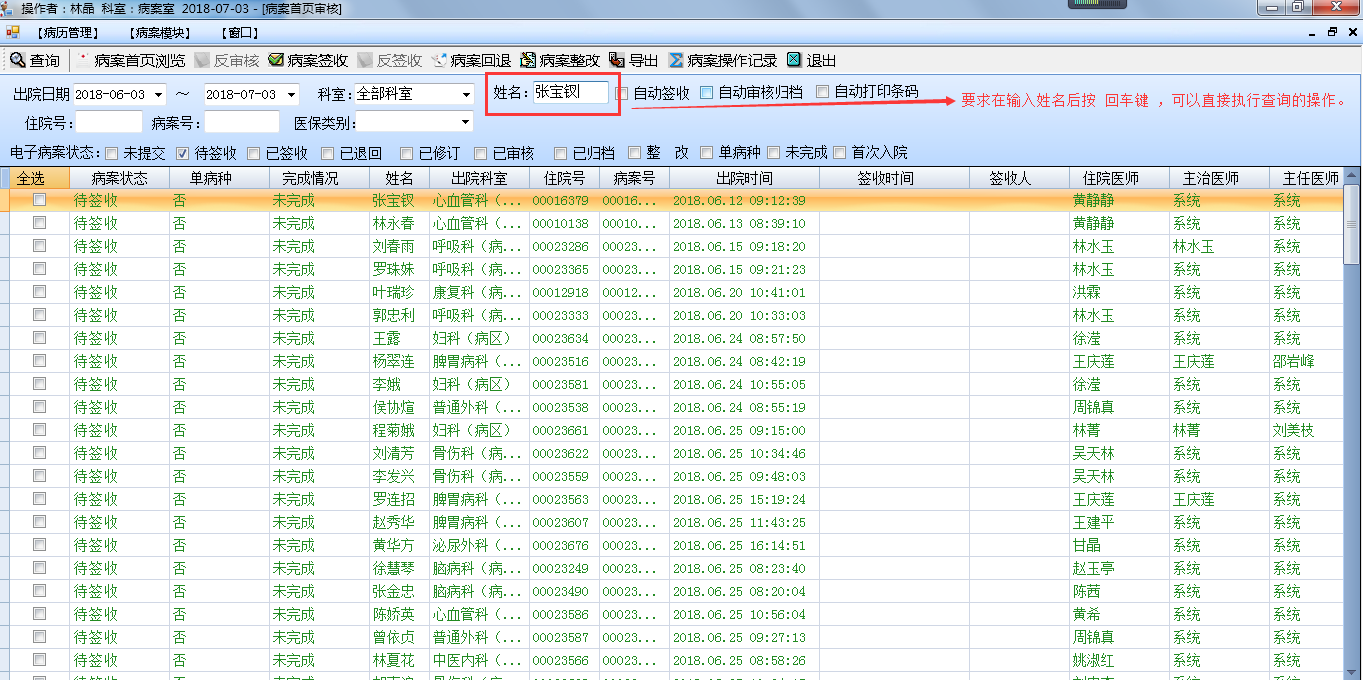Click the application icon in title bar
This screenshot has width=1363, height=680.
click(x=9, y=8)
